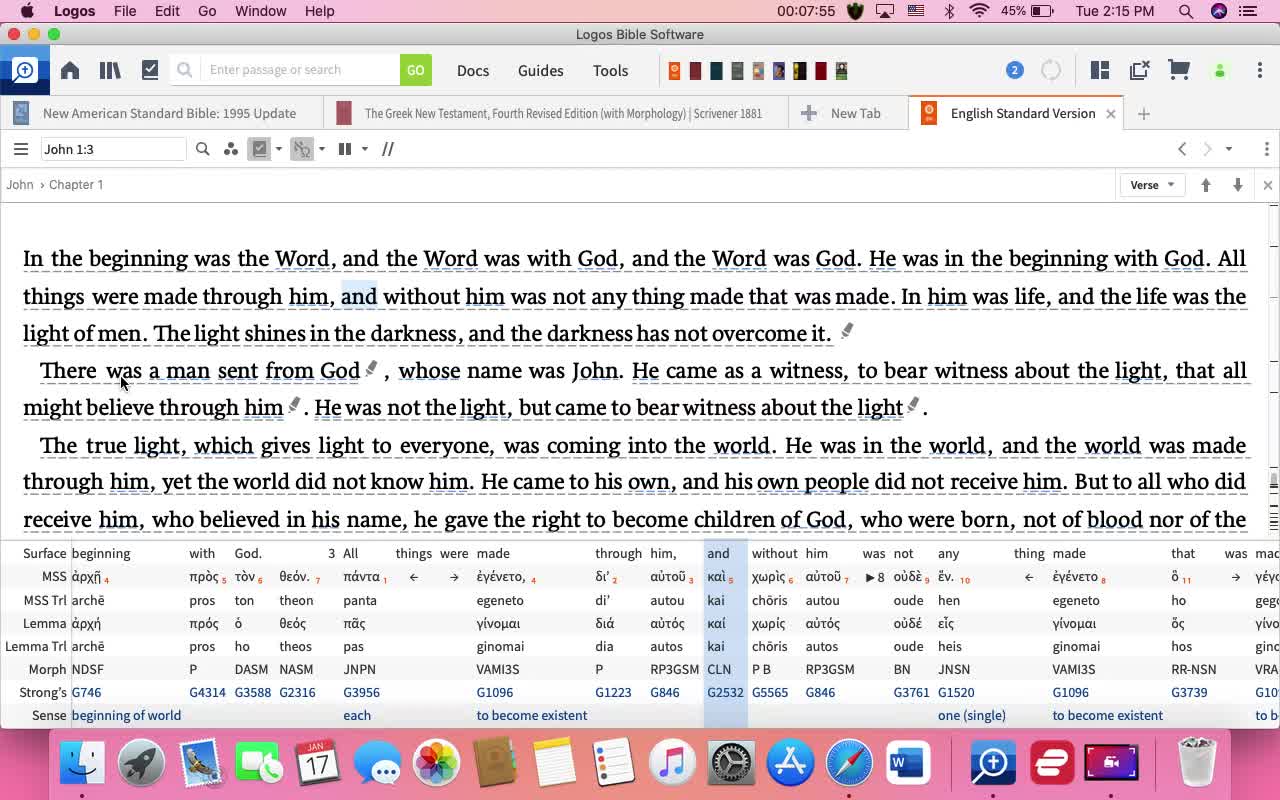This screenshot has width=1280, height=800.
Task: Expand the interlinear options dropdown arrow
Action: (279, 149)
